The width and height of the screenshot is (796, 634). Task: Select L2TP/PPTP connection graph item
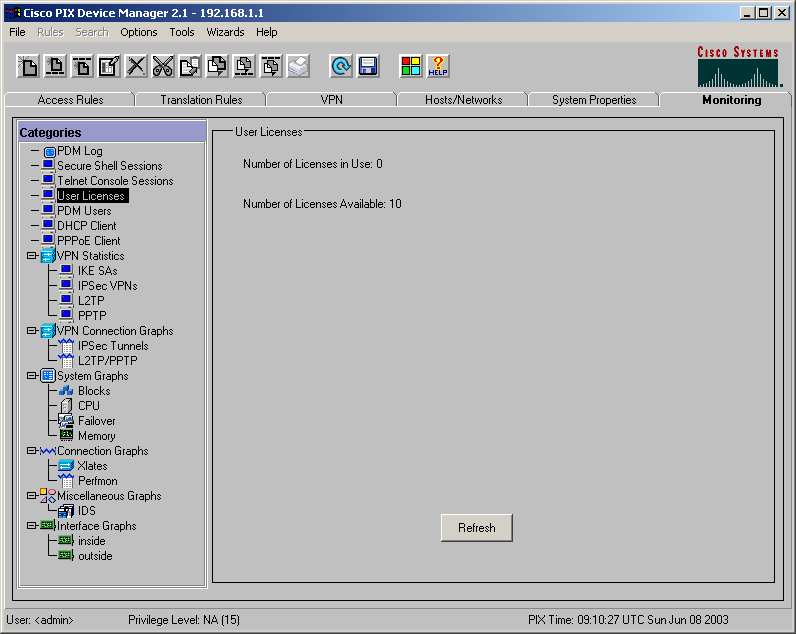(x=108, y=361)
